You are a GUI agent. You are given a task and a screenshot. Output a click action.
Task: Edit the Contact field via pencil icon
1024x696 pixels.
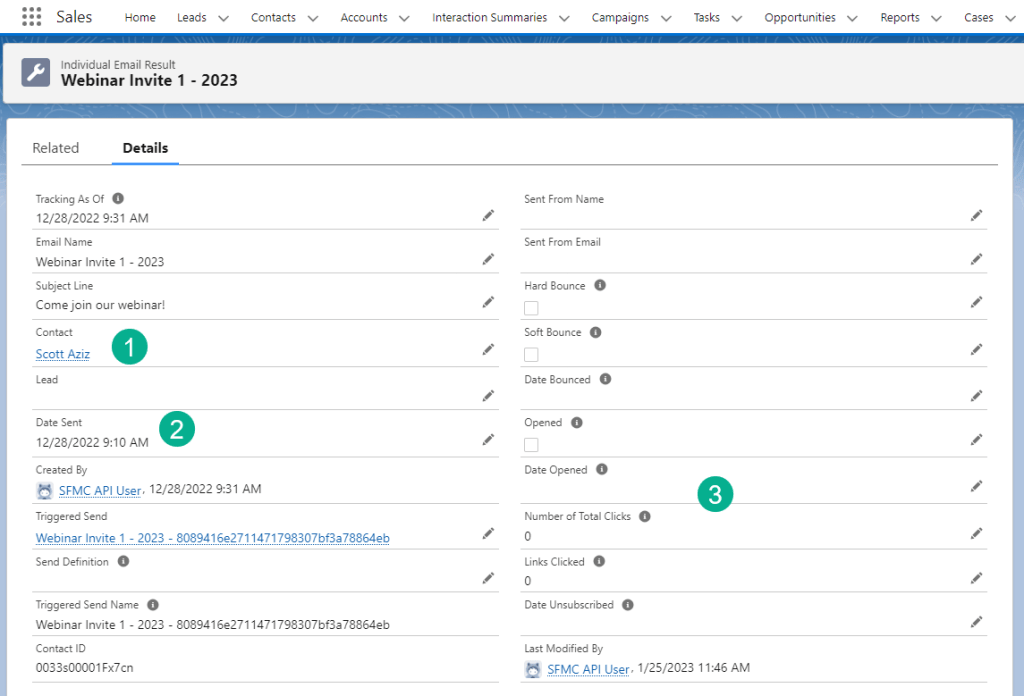488,348
